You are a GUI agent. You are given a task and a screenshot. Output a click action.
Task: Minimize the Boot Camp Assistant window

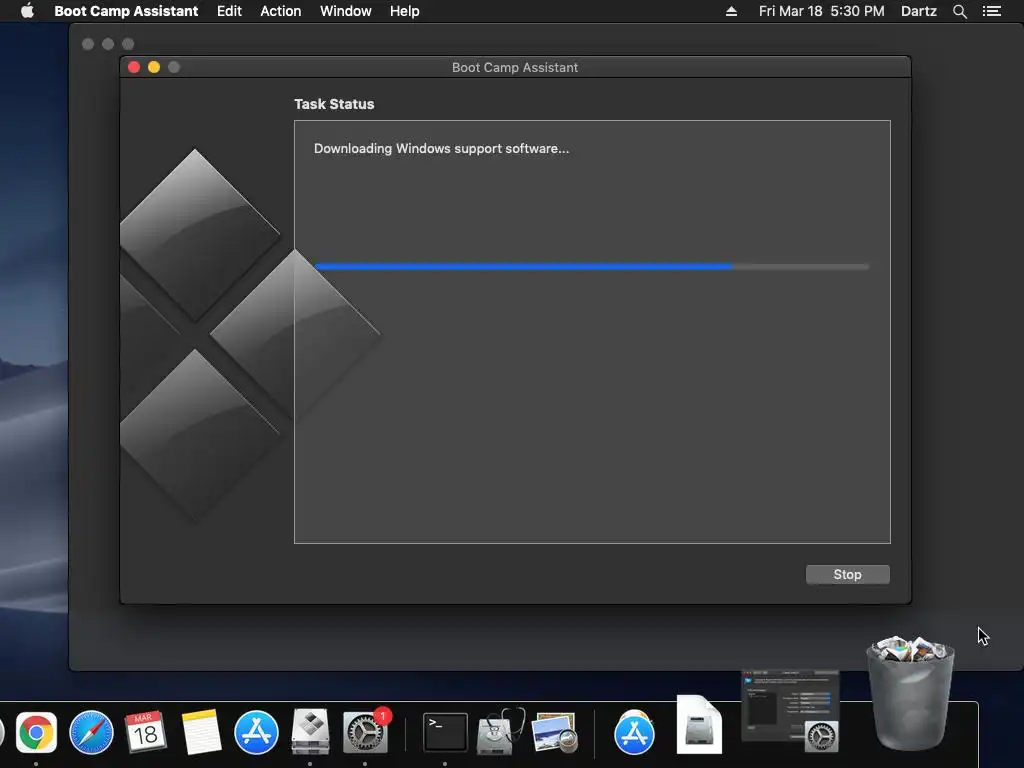[154, 67]
